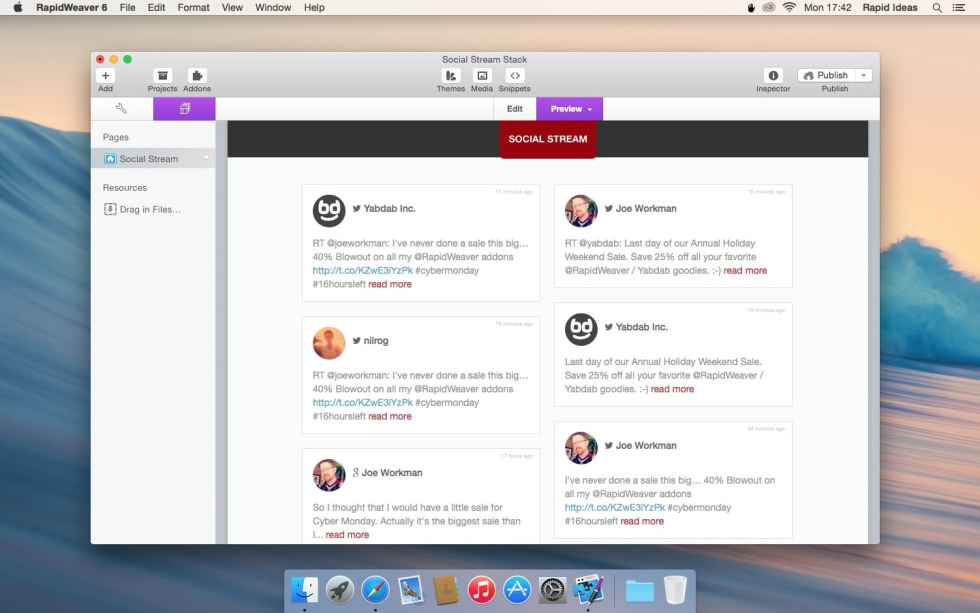Click the Resources sidebar heading
The width and height of the screenshot is (980, 613).
tap(125, 187)
